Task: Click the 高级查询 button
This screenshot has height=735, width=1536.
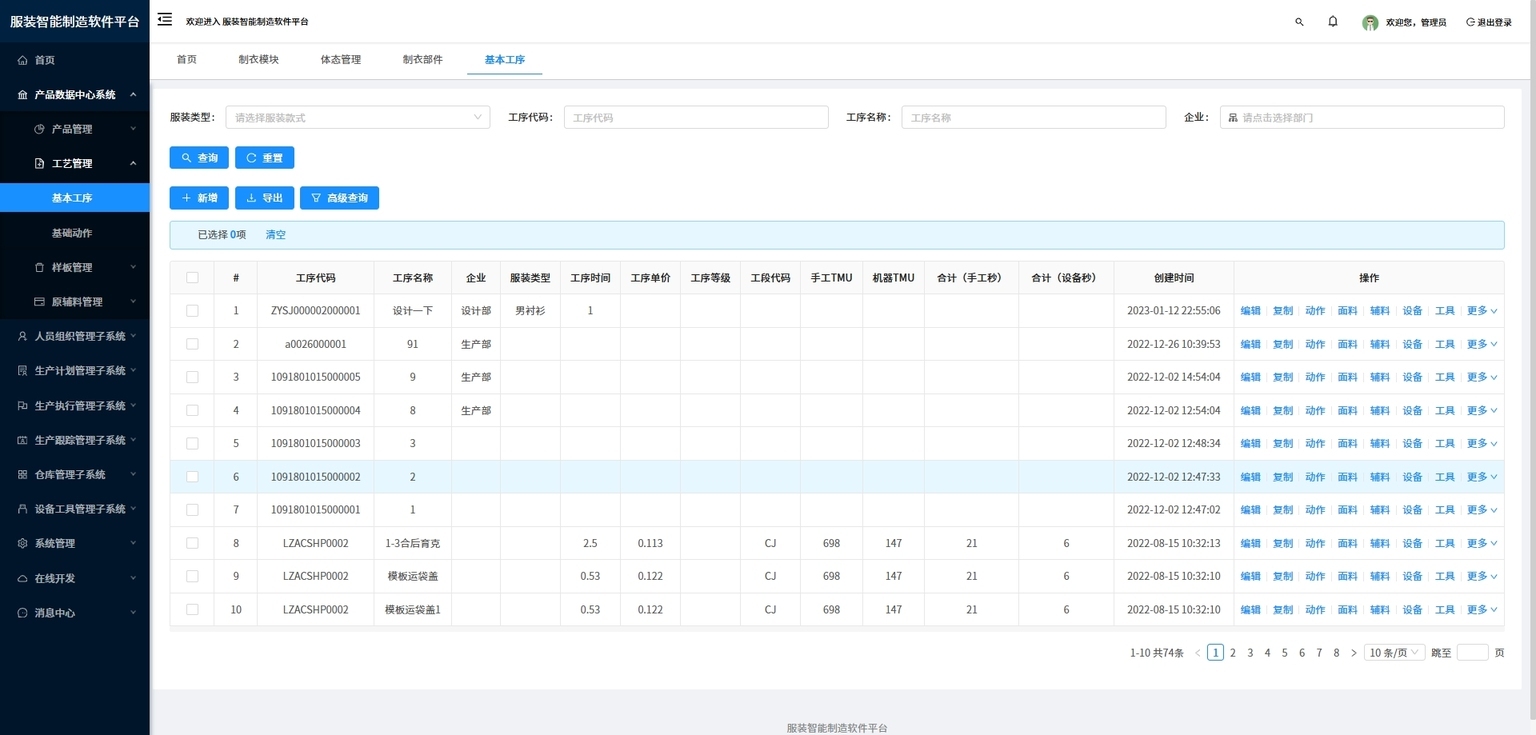Action: [339, 198]
